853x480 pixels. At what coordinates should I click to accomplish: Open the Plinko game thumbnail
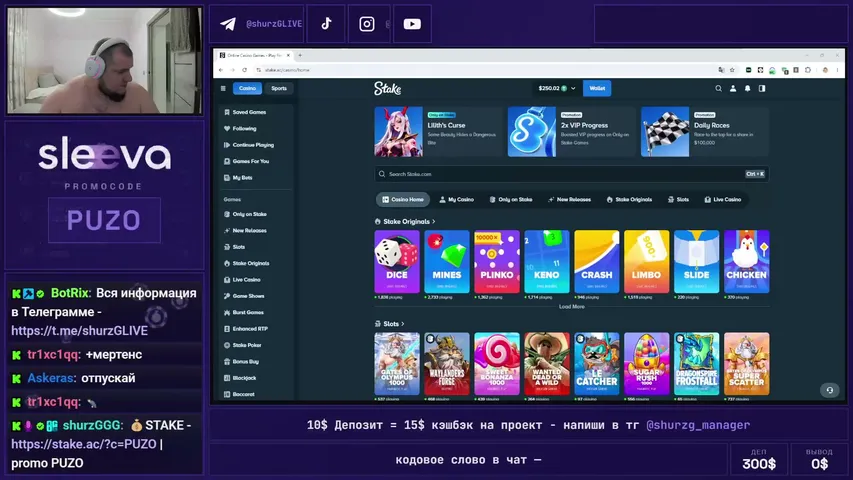(x=497, y=262)
